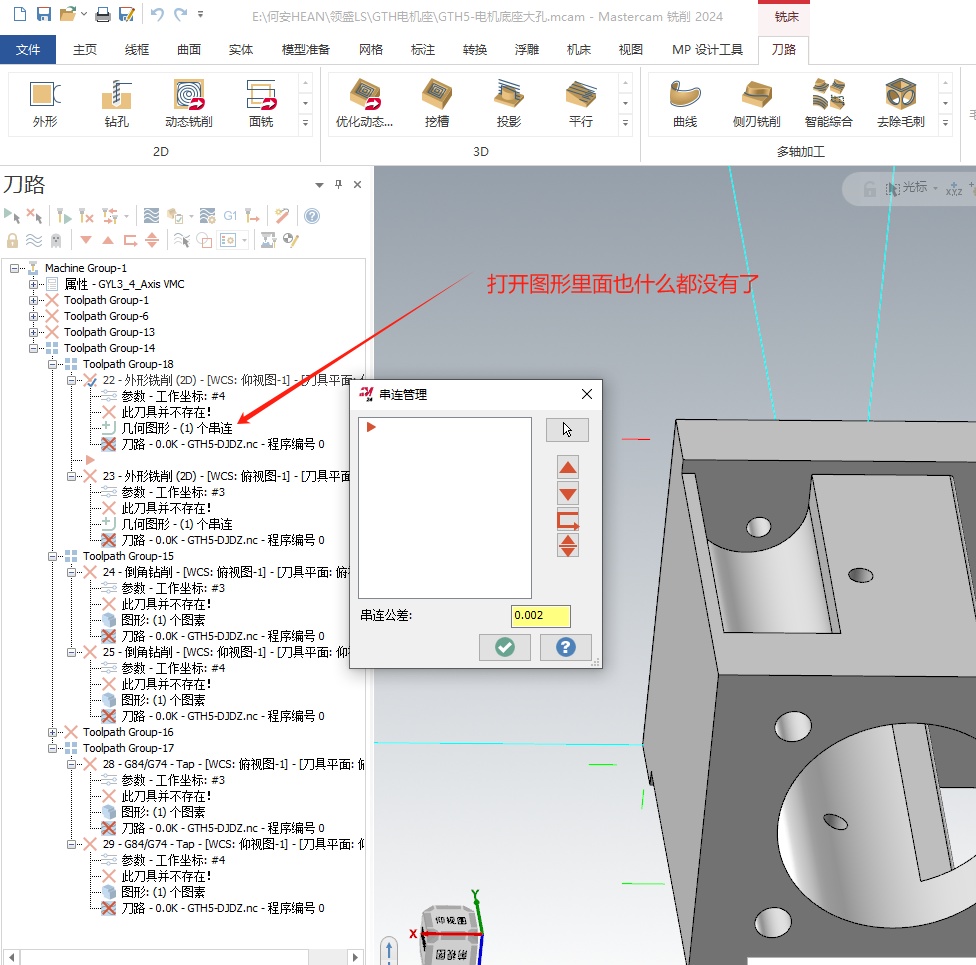Reverse chain direction in 串连管理 dialog
This screenshot has width=976, height=965.
coord(568,520)
